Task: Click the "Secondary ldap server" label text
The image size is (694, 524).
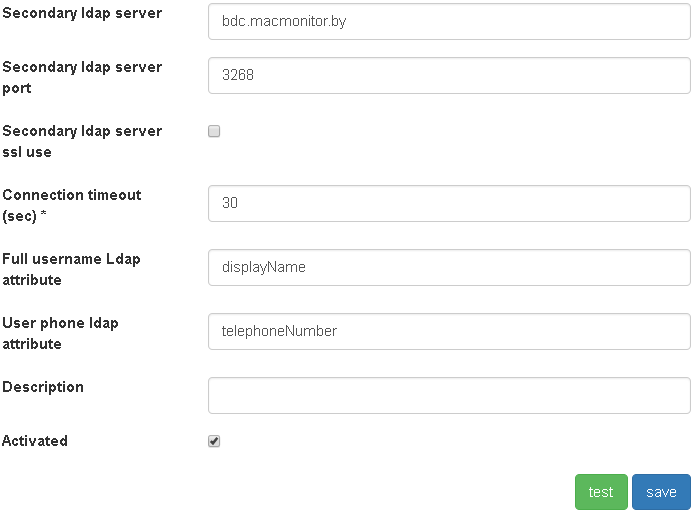Action: tap(82, 14)
